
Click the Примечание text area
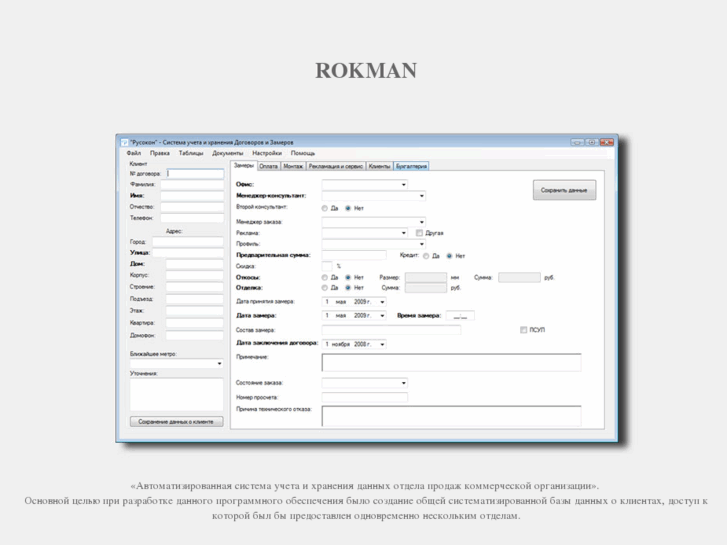click(x=452, y=362)
